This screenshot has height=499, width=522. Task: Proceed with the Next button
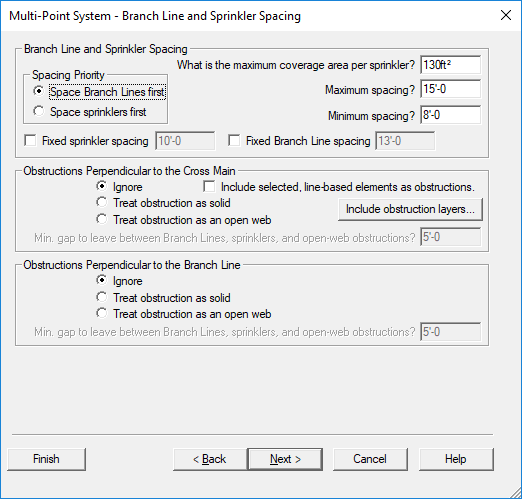pos(285,459)
